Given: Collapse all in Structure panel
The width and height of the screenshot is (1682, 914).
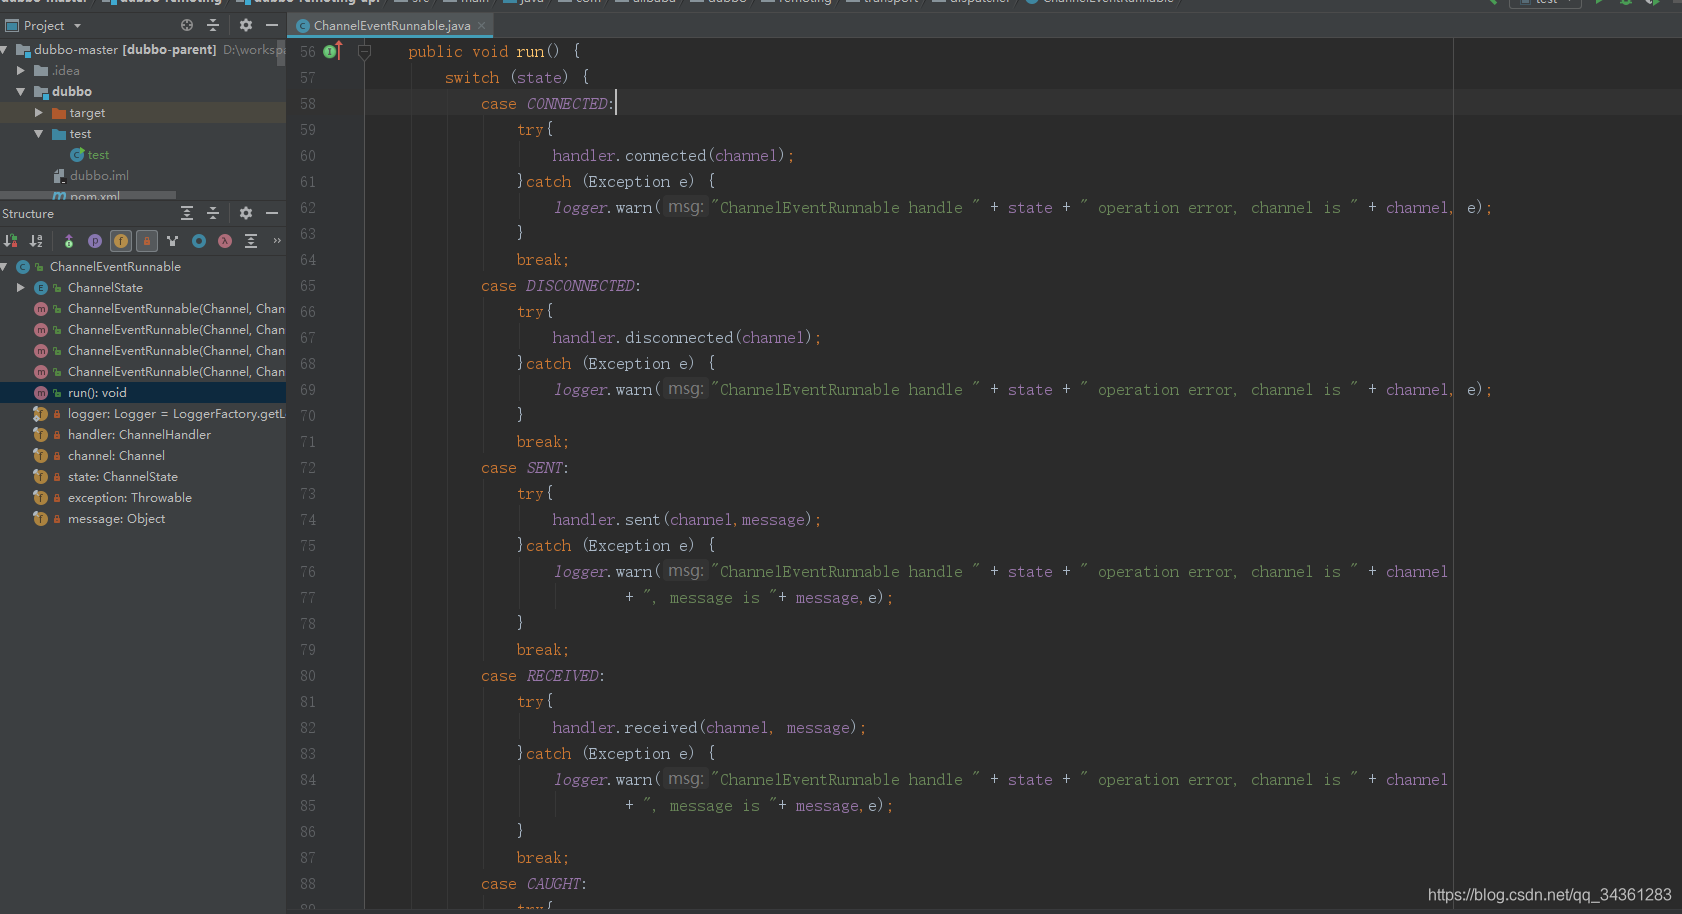Looking at the screenshot, I should pyautogui.click(x=212, y=213).
